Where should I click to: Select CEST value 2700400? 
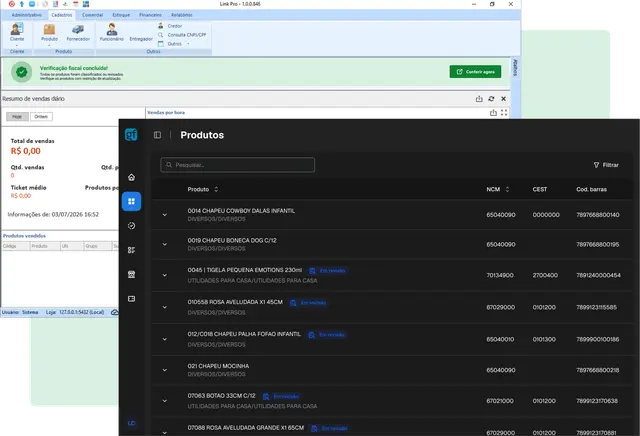coord(545,275)
